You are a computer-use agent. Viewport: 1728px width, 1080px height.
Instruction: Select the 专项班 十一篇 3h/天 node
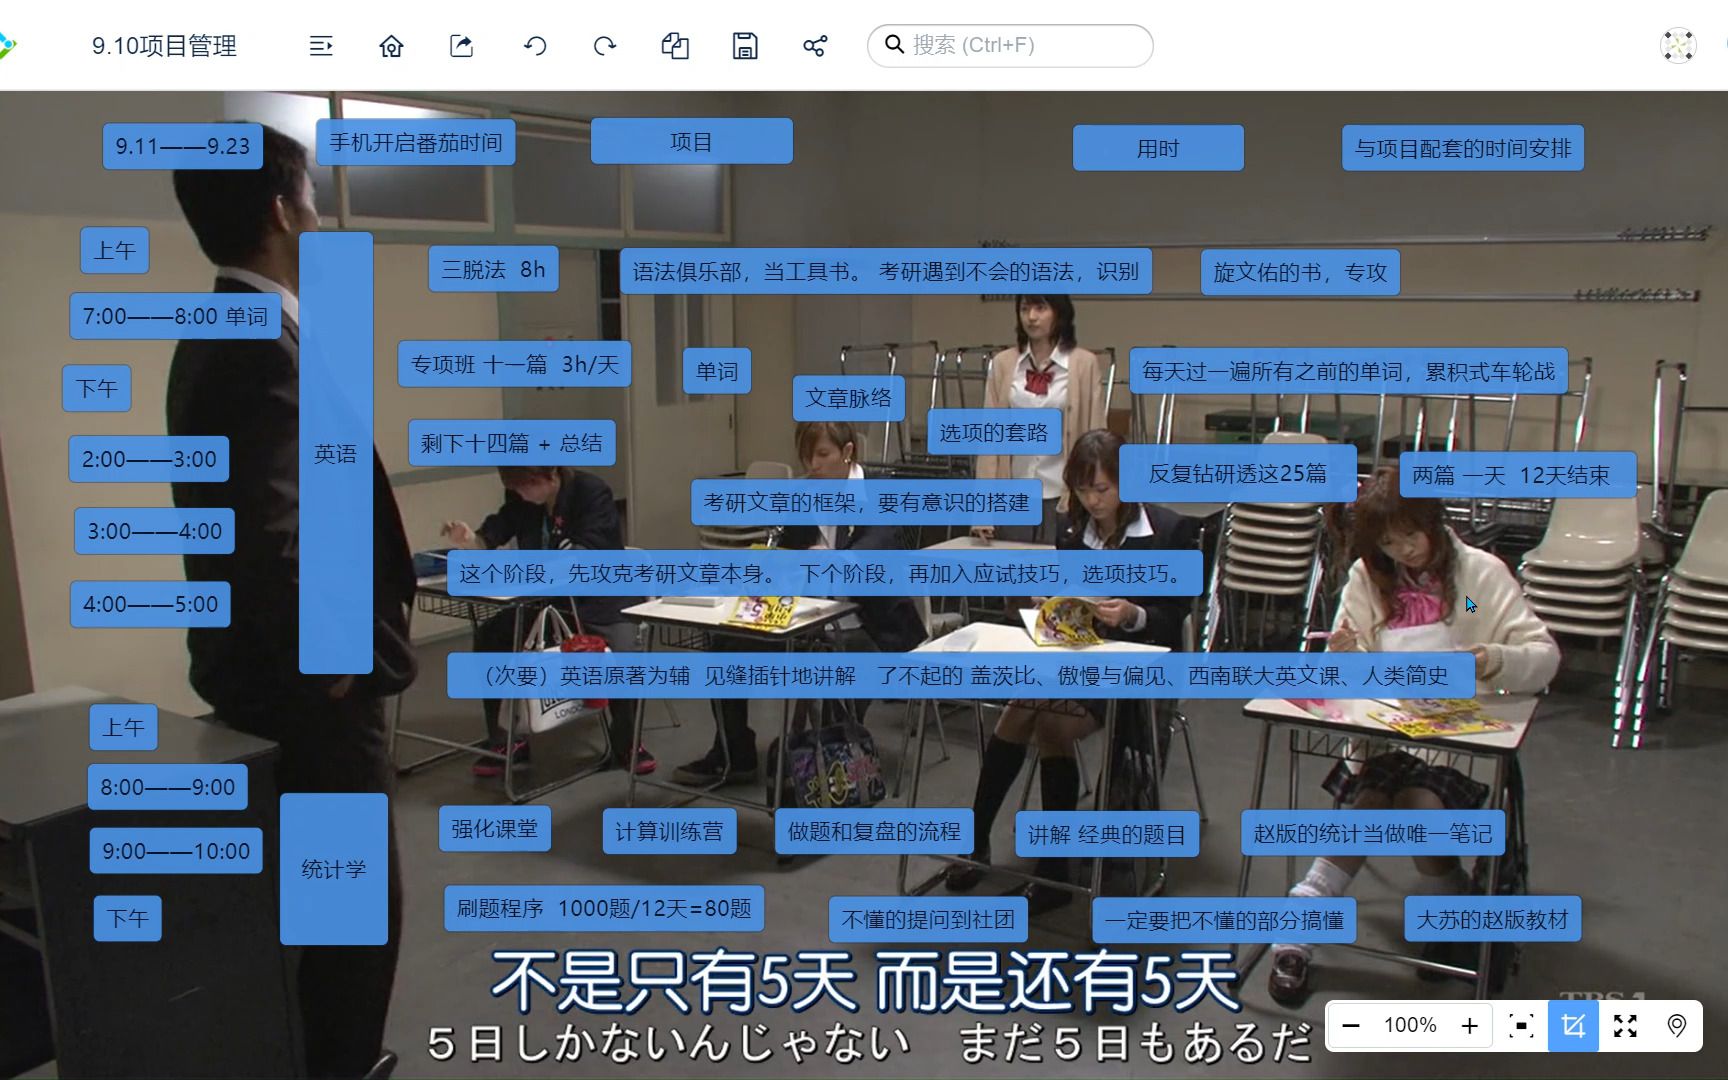[x=514, y=364]
